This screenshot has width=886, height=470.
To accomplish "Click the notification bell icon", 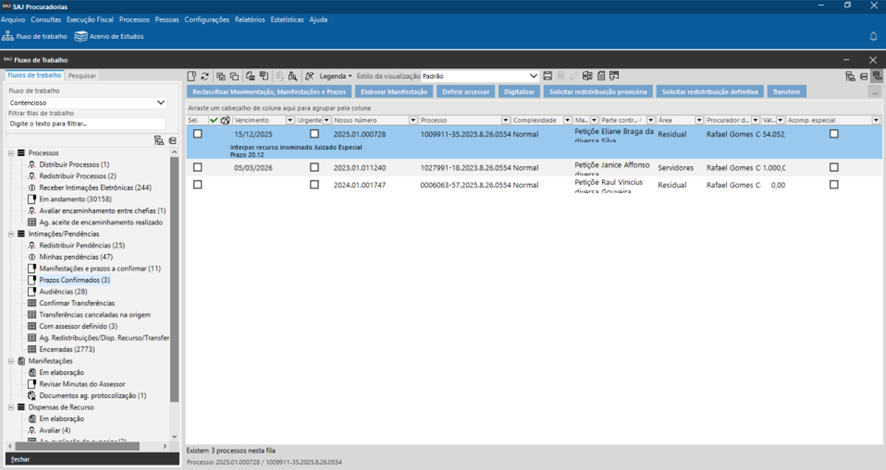I will (x=873, y=37).
